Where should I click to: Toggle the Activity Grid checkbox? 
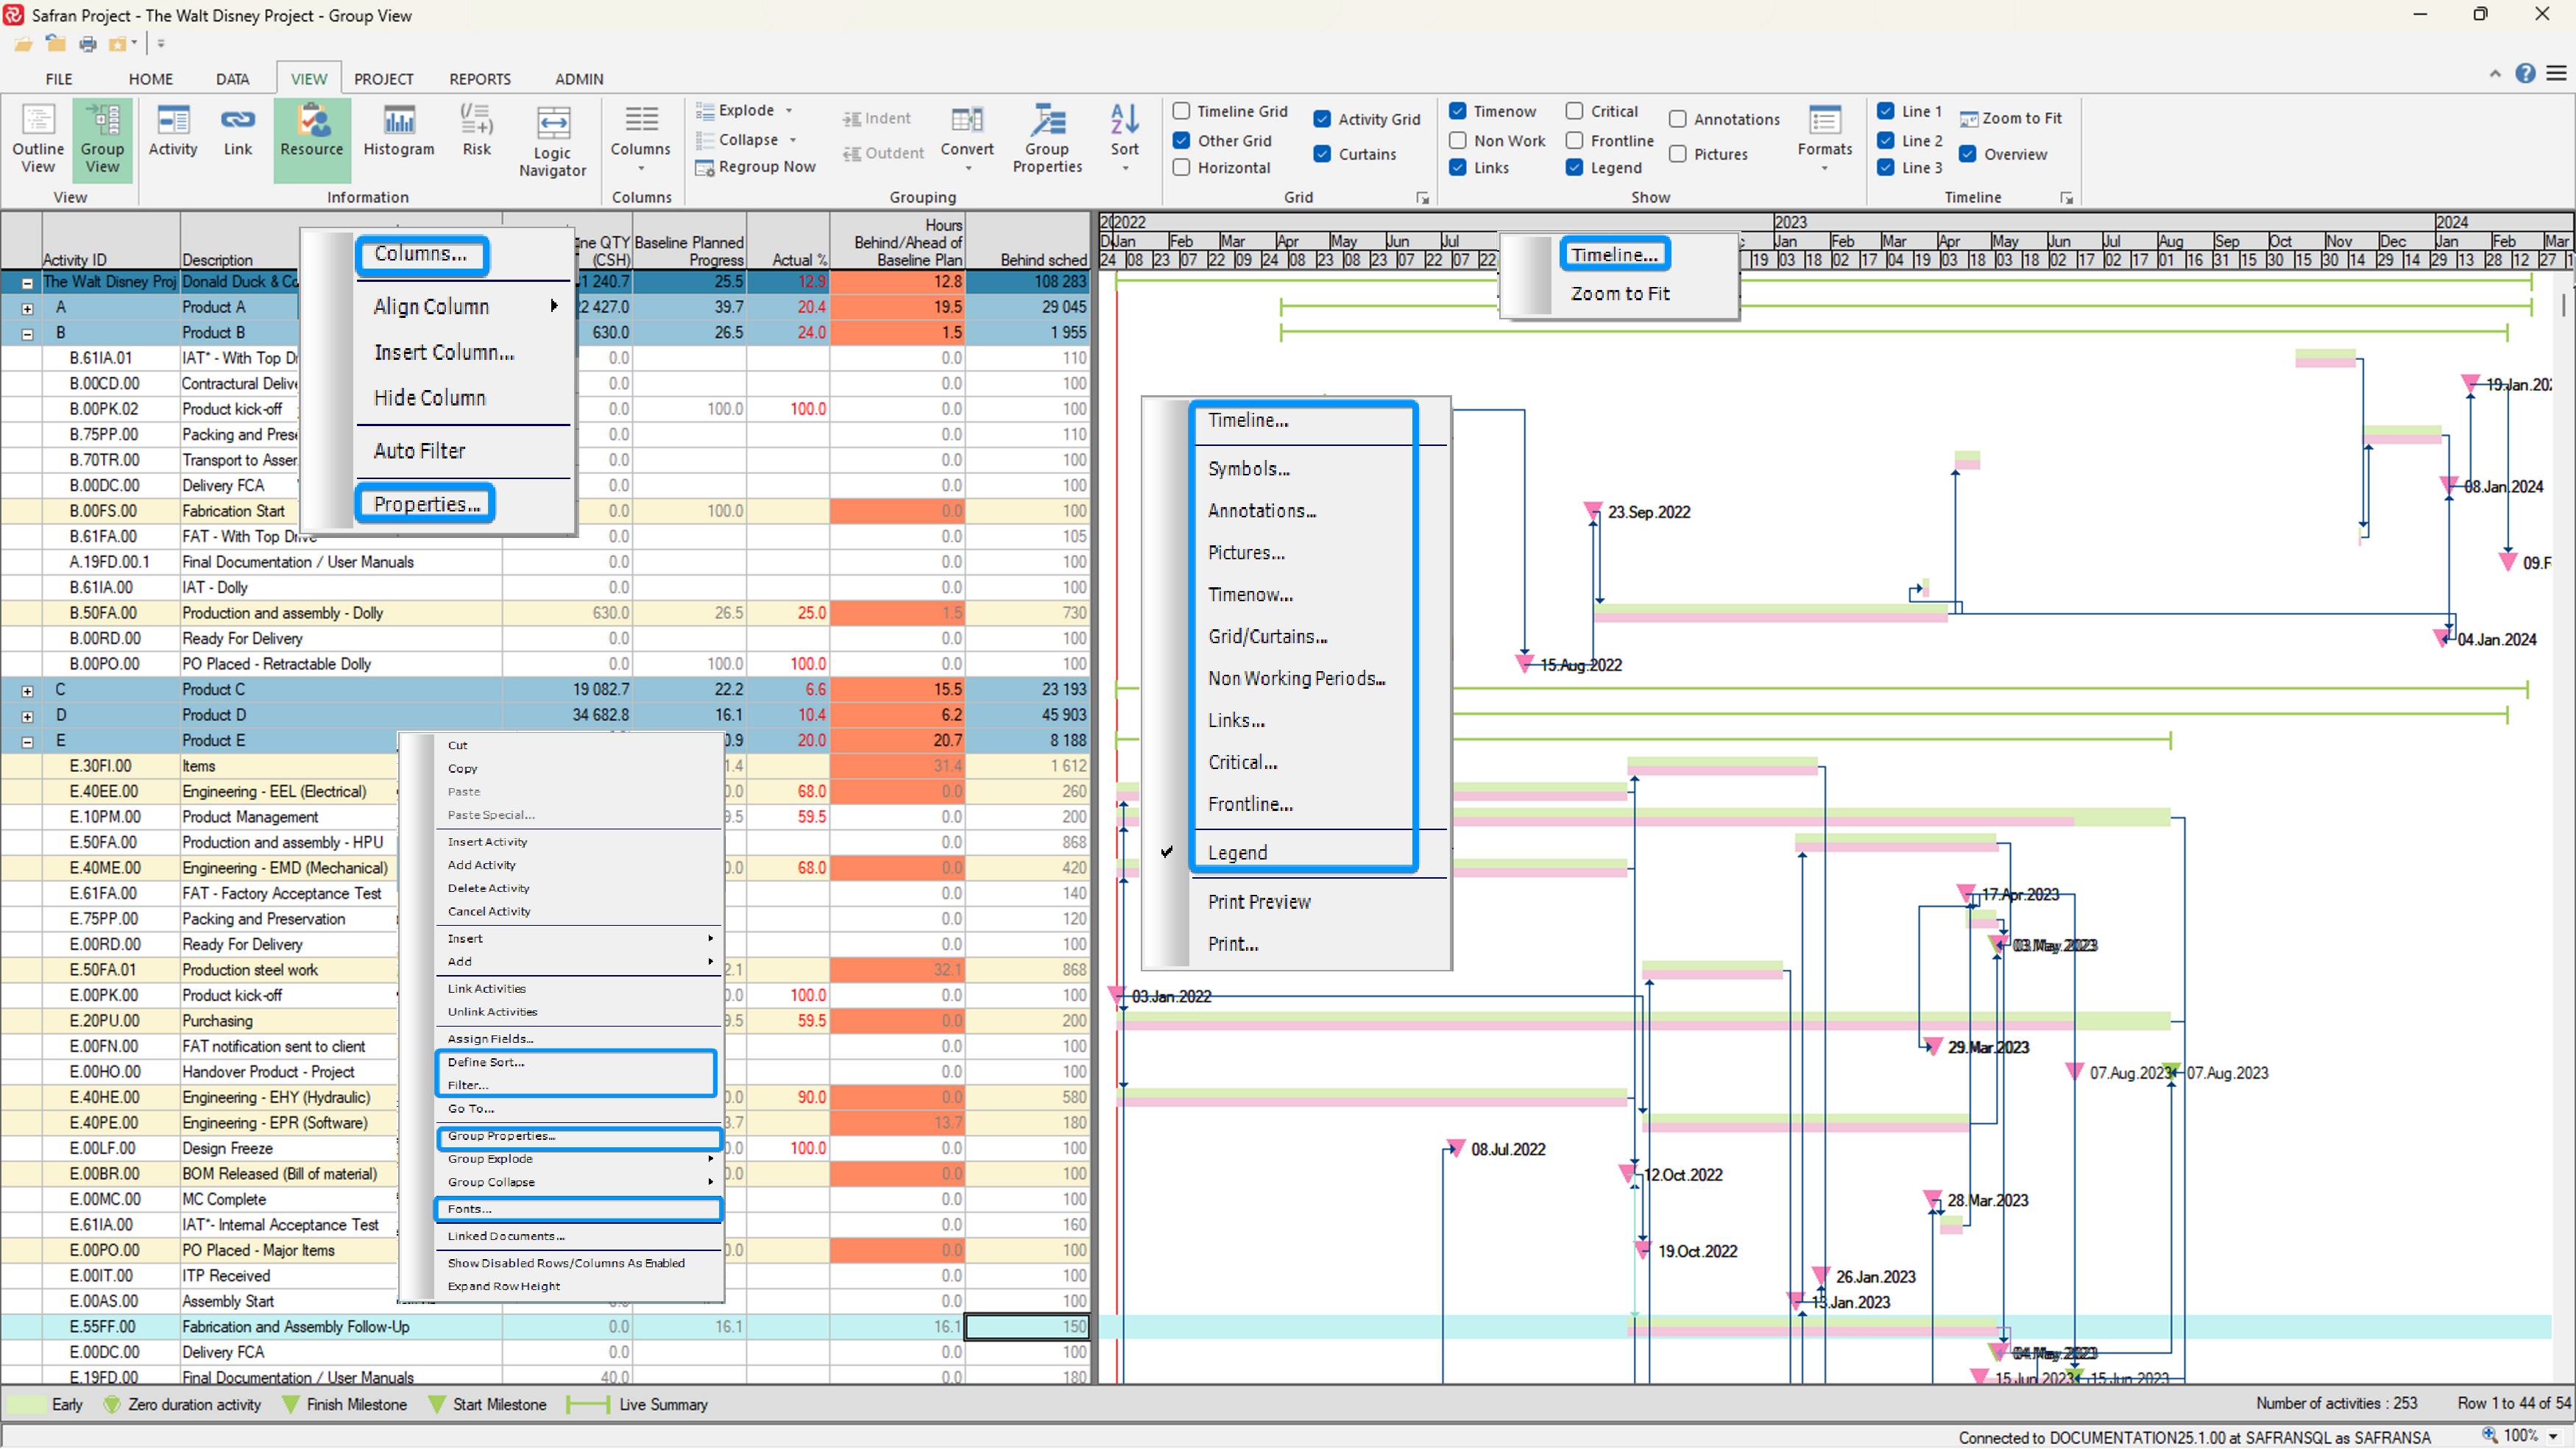click(x=1322, y=119)
